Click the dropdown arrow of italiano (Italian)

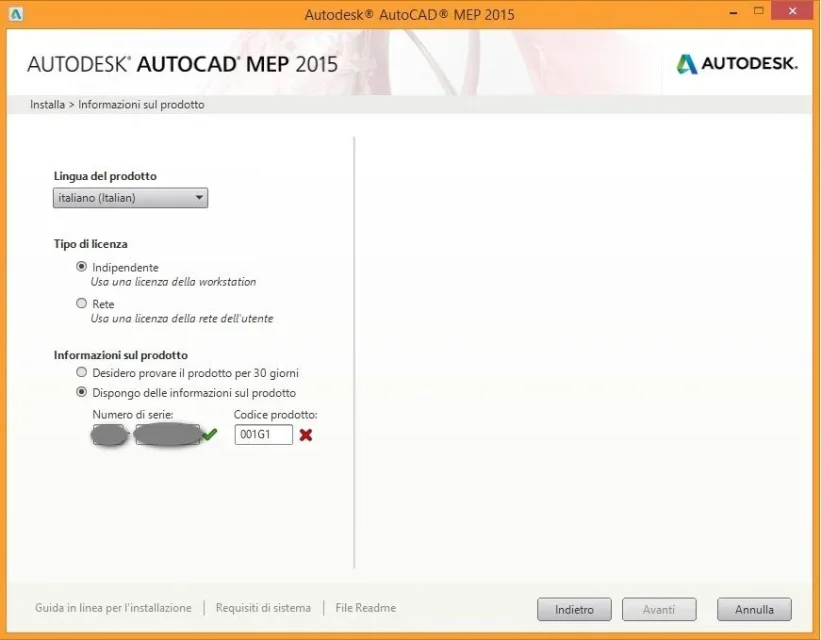click(x=199, y=198)
